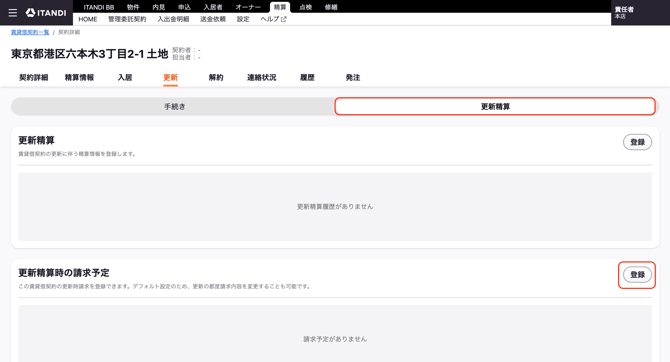
Task: Open 入出金明細 submenu item
Action: tap(173, 19)
